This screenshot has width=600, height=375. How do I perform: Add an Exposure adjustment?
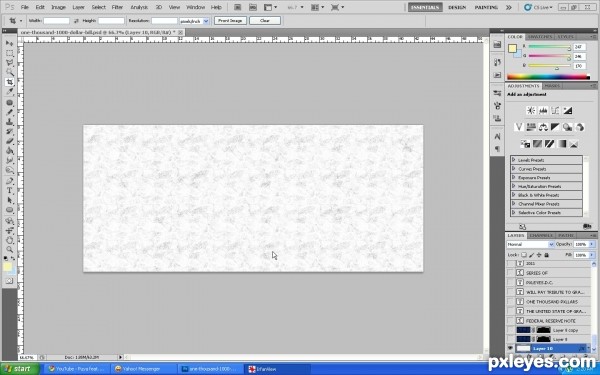(x=567, y=111)
